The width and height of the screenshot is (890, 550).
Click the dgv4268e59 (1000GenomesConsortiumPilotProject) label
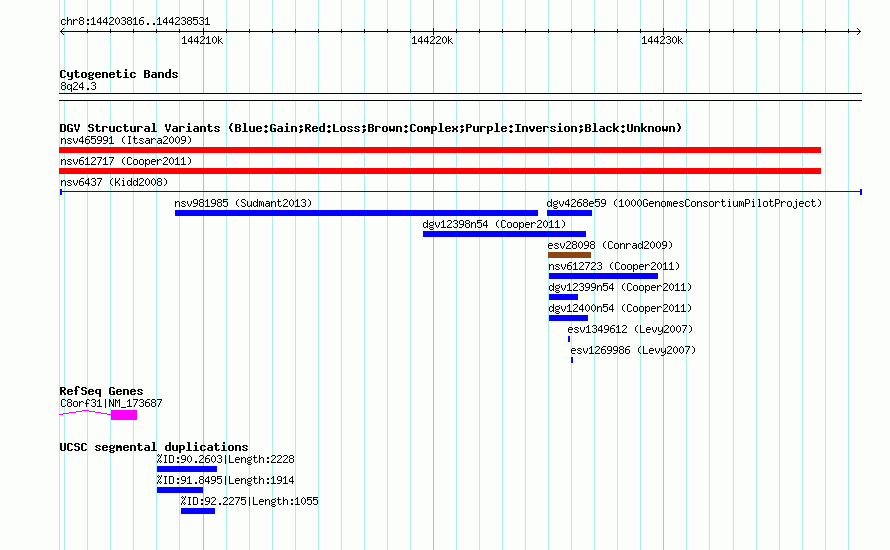point(684,203)
